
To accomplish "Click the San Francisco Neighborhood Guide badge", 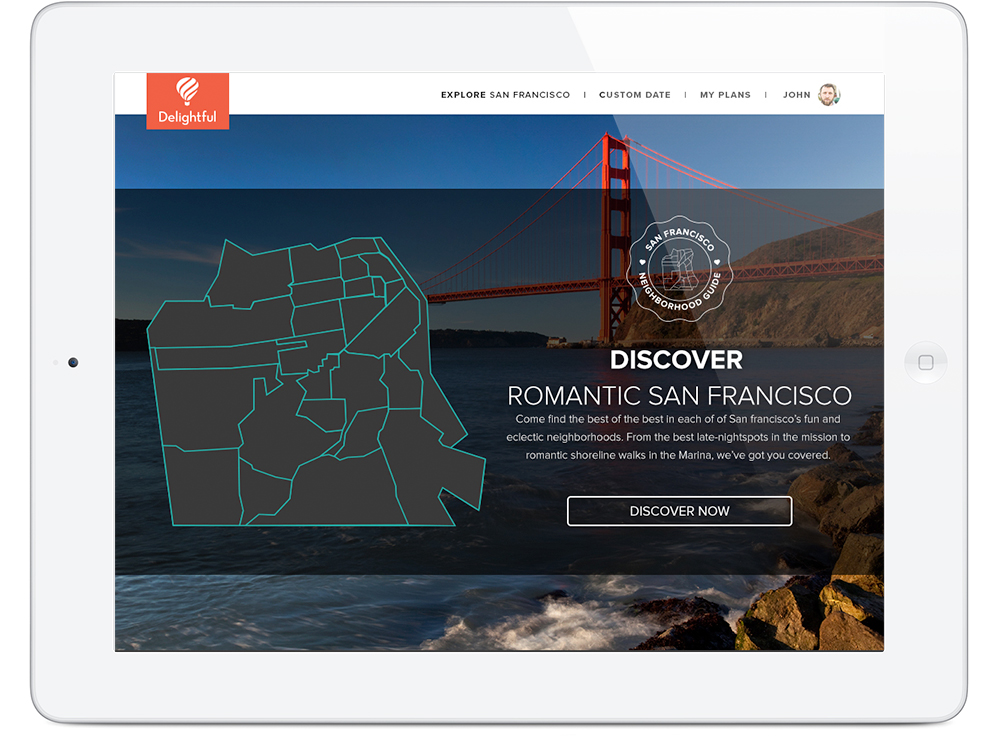I will coord(679,269).
